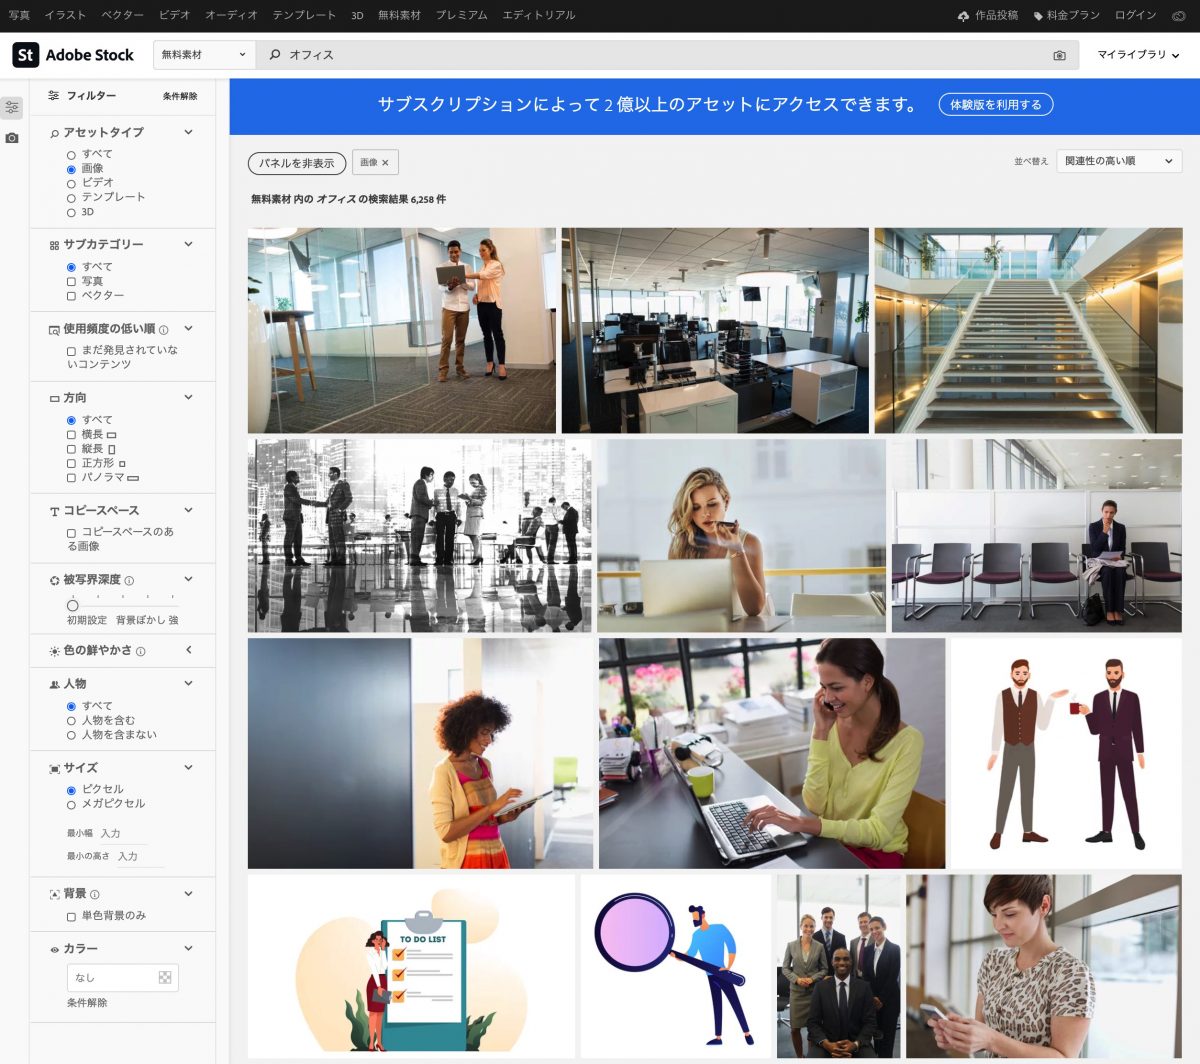Open visual search camera icon in search bar
1200x1064 pixels.
click(1059, 55)
